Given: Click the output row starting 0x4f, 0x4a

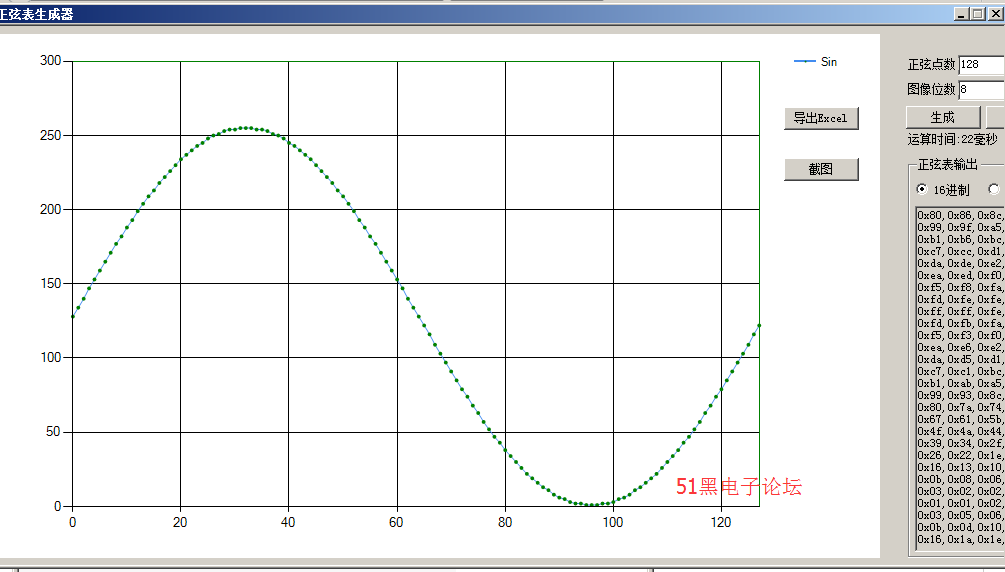Looking at the screenshot, I should coord(960,431).
